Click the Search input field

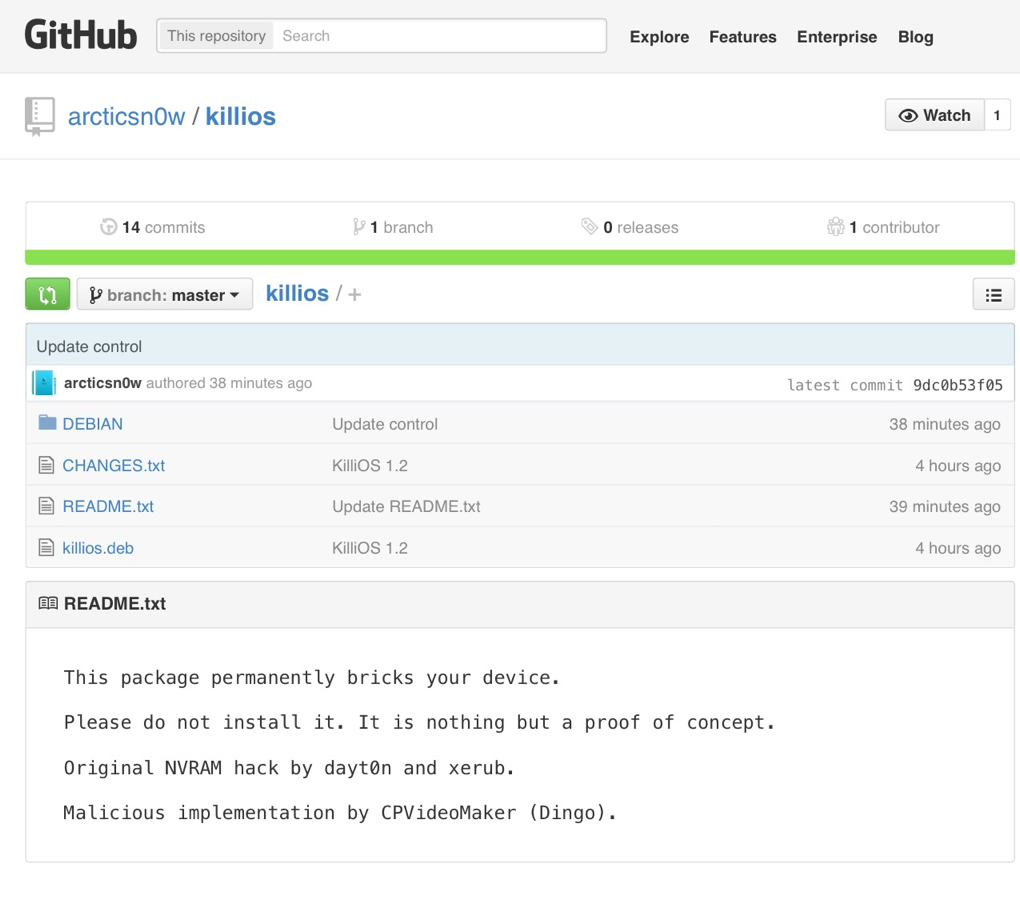coord(439,36)
